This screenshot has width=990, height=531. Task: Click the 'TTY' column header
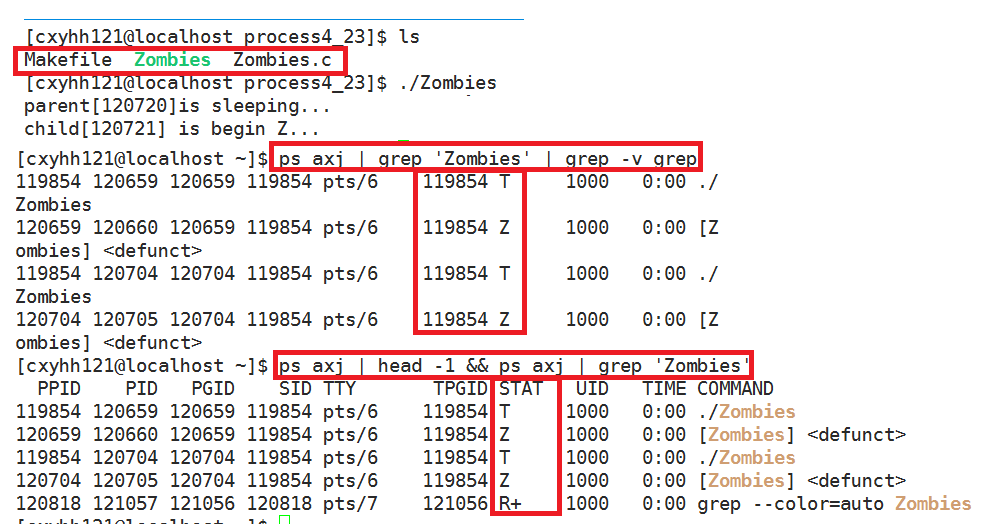coord(340,388)
